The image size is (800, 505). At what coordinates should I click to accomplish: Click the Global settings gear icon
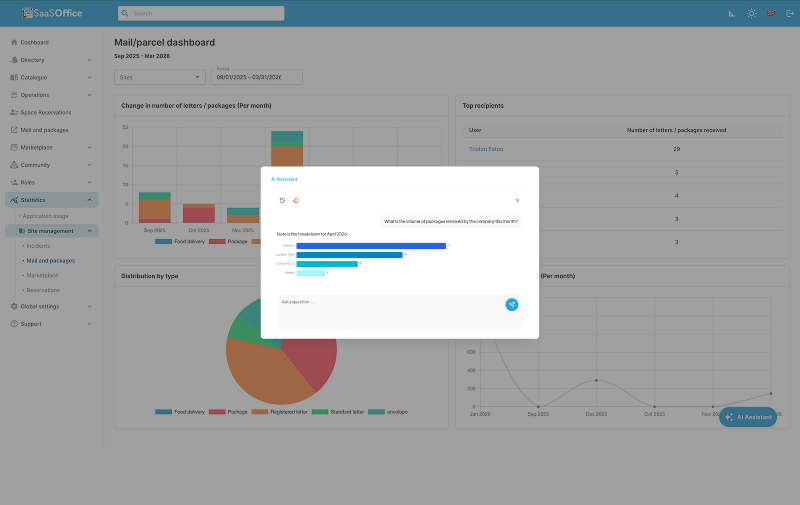coord(14,306)
